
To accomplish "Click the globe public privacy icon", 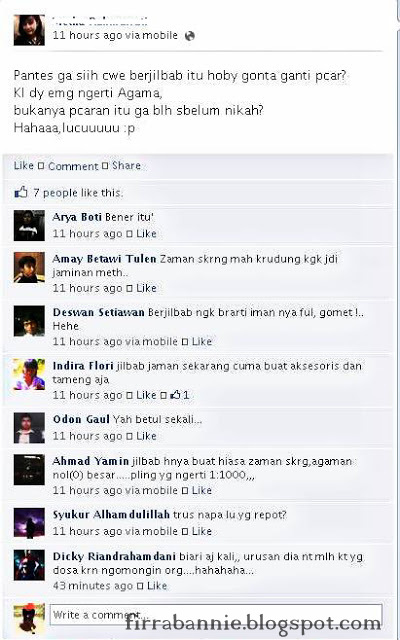I will click(x=189, y=36).
